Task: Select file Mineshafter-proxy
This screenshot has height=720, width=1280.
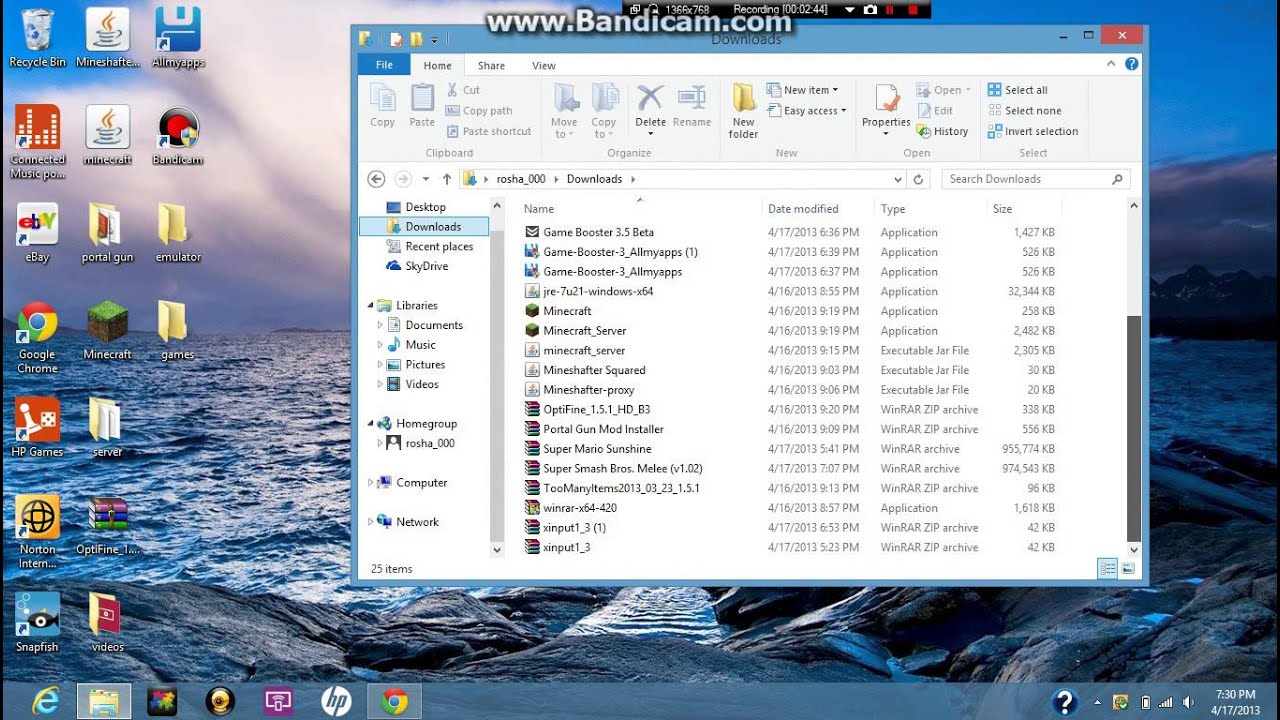Action: 589,390
